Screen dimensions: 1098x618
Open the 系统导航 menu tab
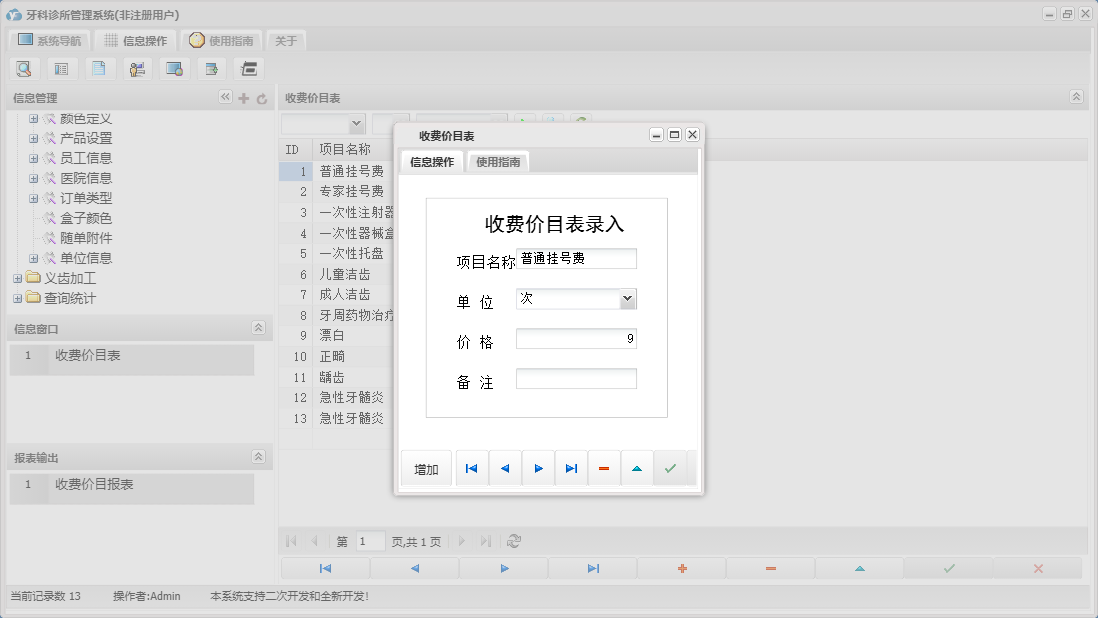coord(49,40)
